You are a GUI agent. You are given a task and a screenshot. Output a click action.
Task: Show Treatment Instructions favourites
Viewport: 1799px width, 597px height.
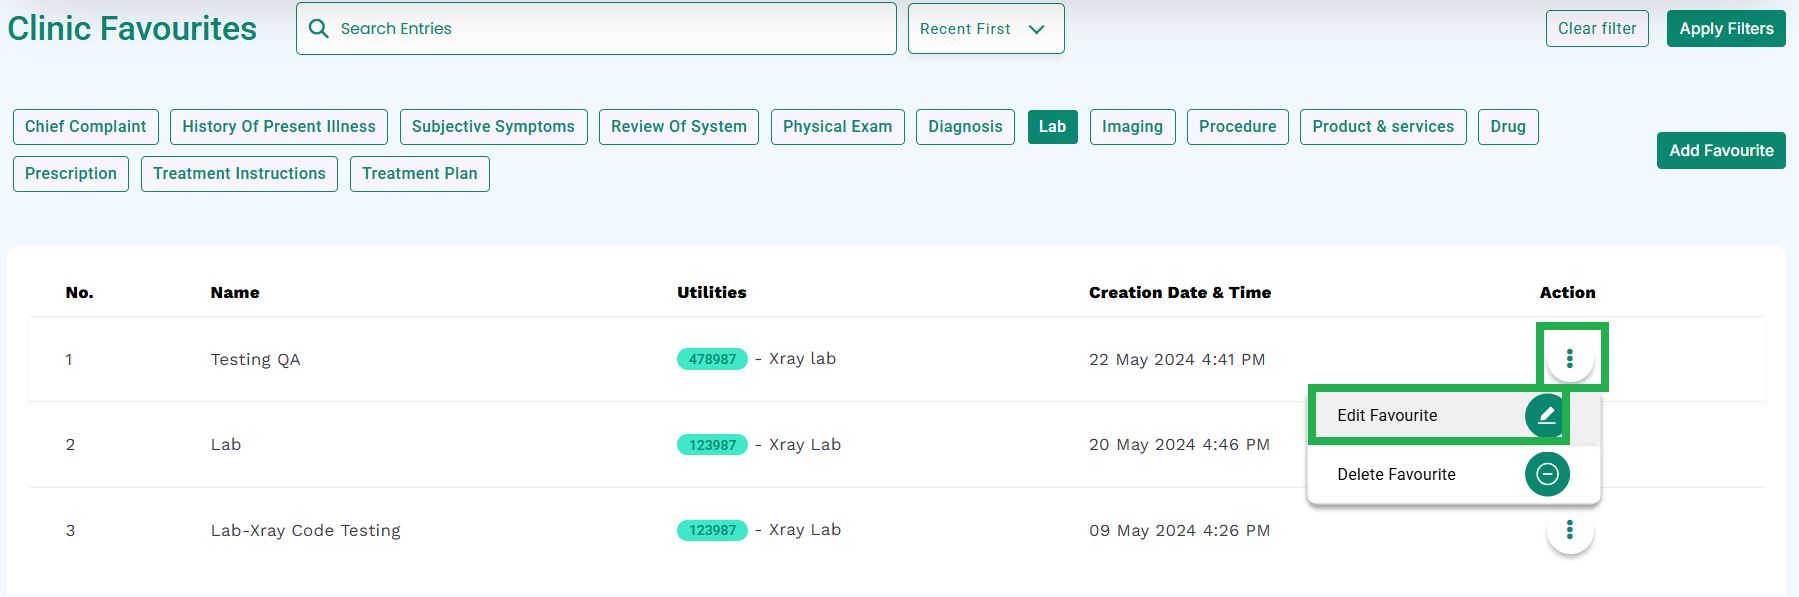[239, 174]
